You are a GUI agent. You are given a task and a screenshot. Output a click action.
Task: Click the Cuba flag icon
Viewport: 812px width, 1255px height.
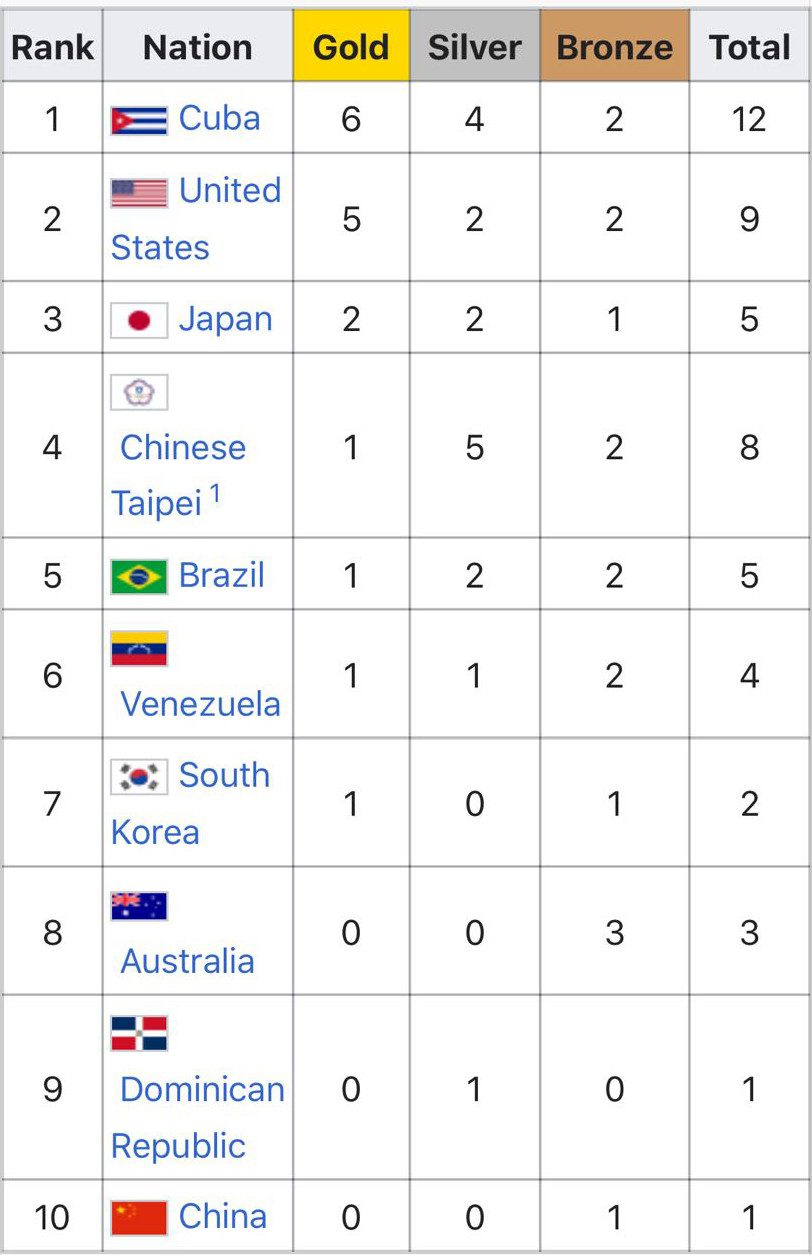click(x=139, y=120)
